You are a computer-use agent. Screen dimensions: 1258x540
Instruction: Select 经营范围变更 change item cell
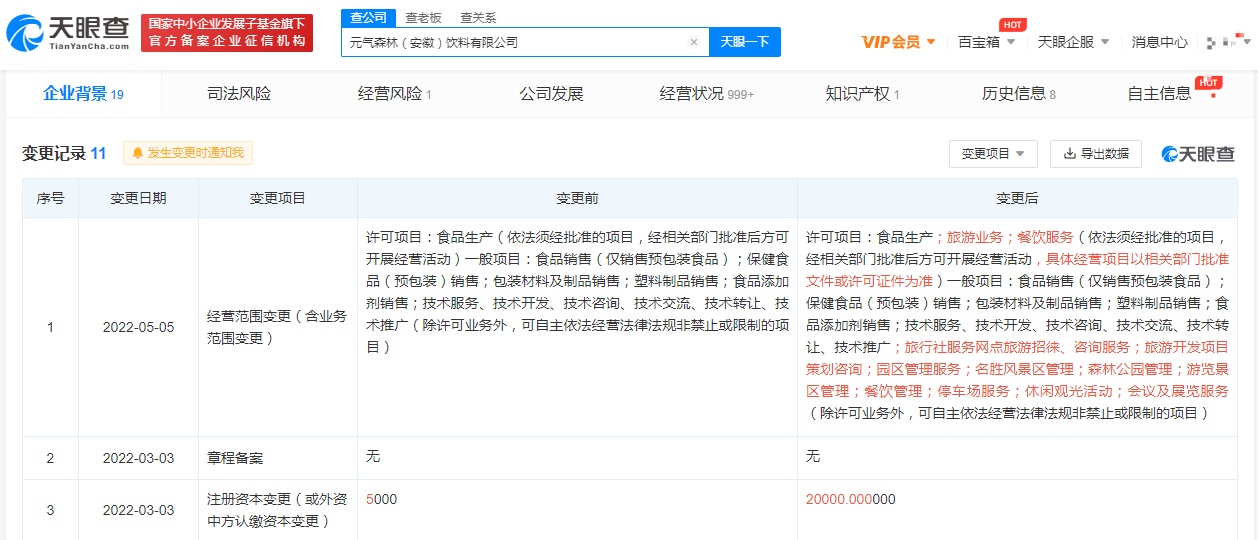coord(278,327)
